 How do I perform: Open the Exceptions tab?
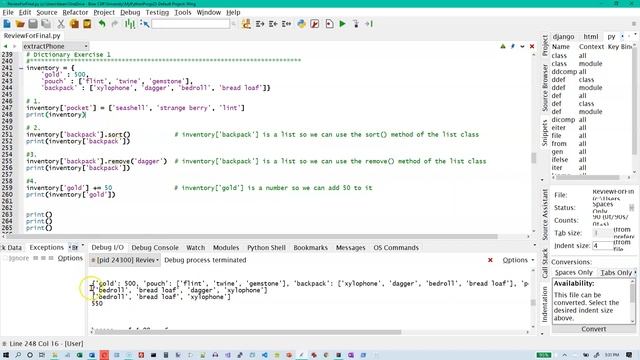tap(47, 248)
